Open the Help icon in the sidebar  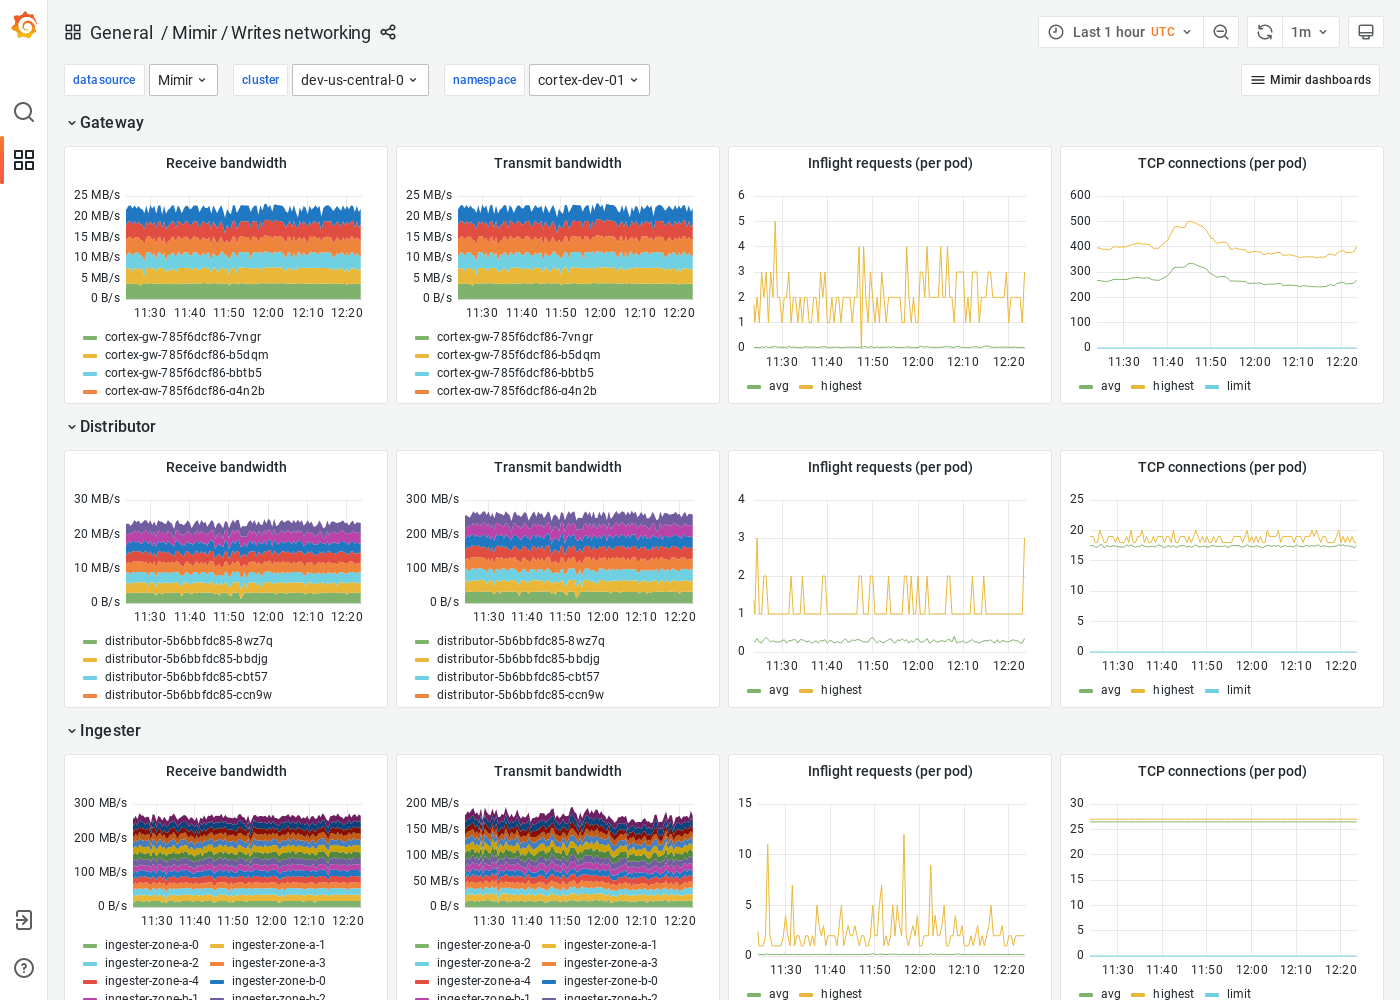pyautogui.click(x=23, y=968)
